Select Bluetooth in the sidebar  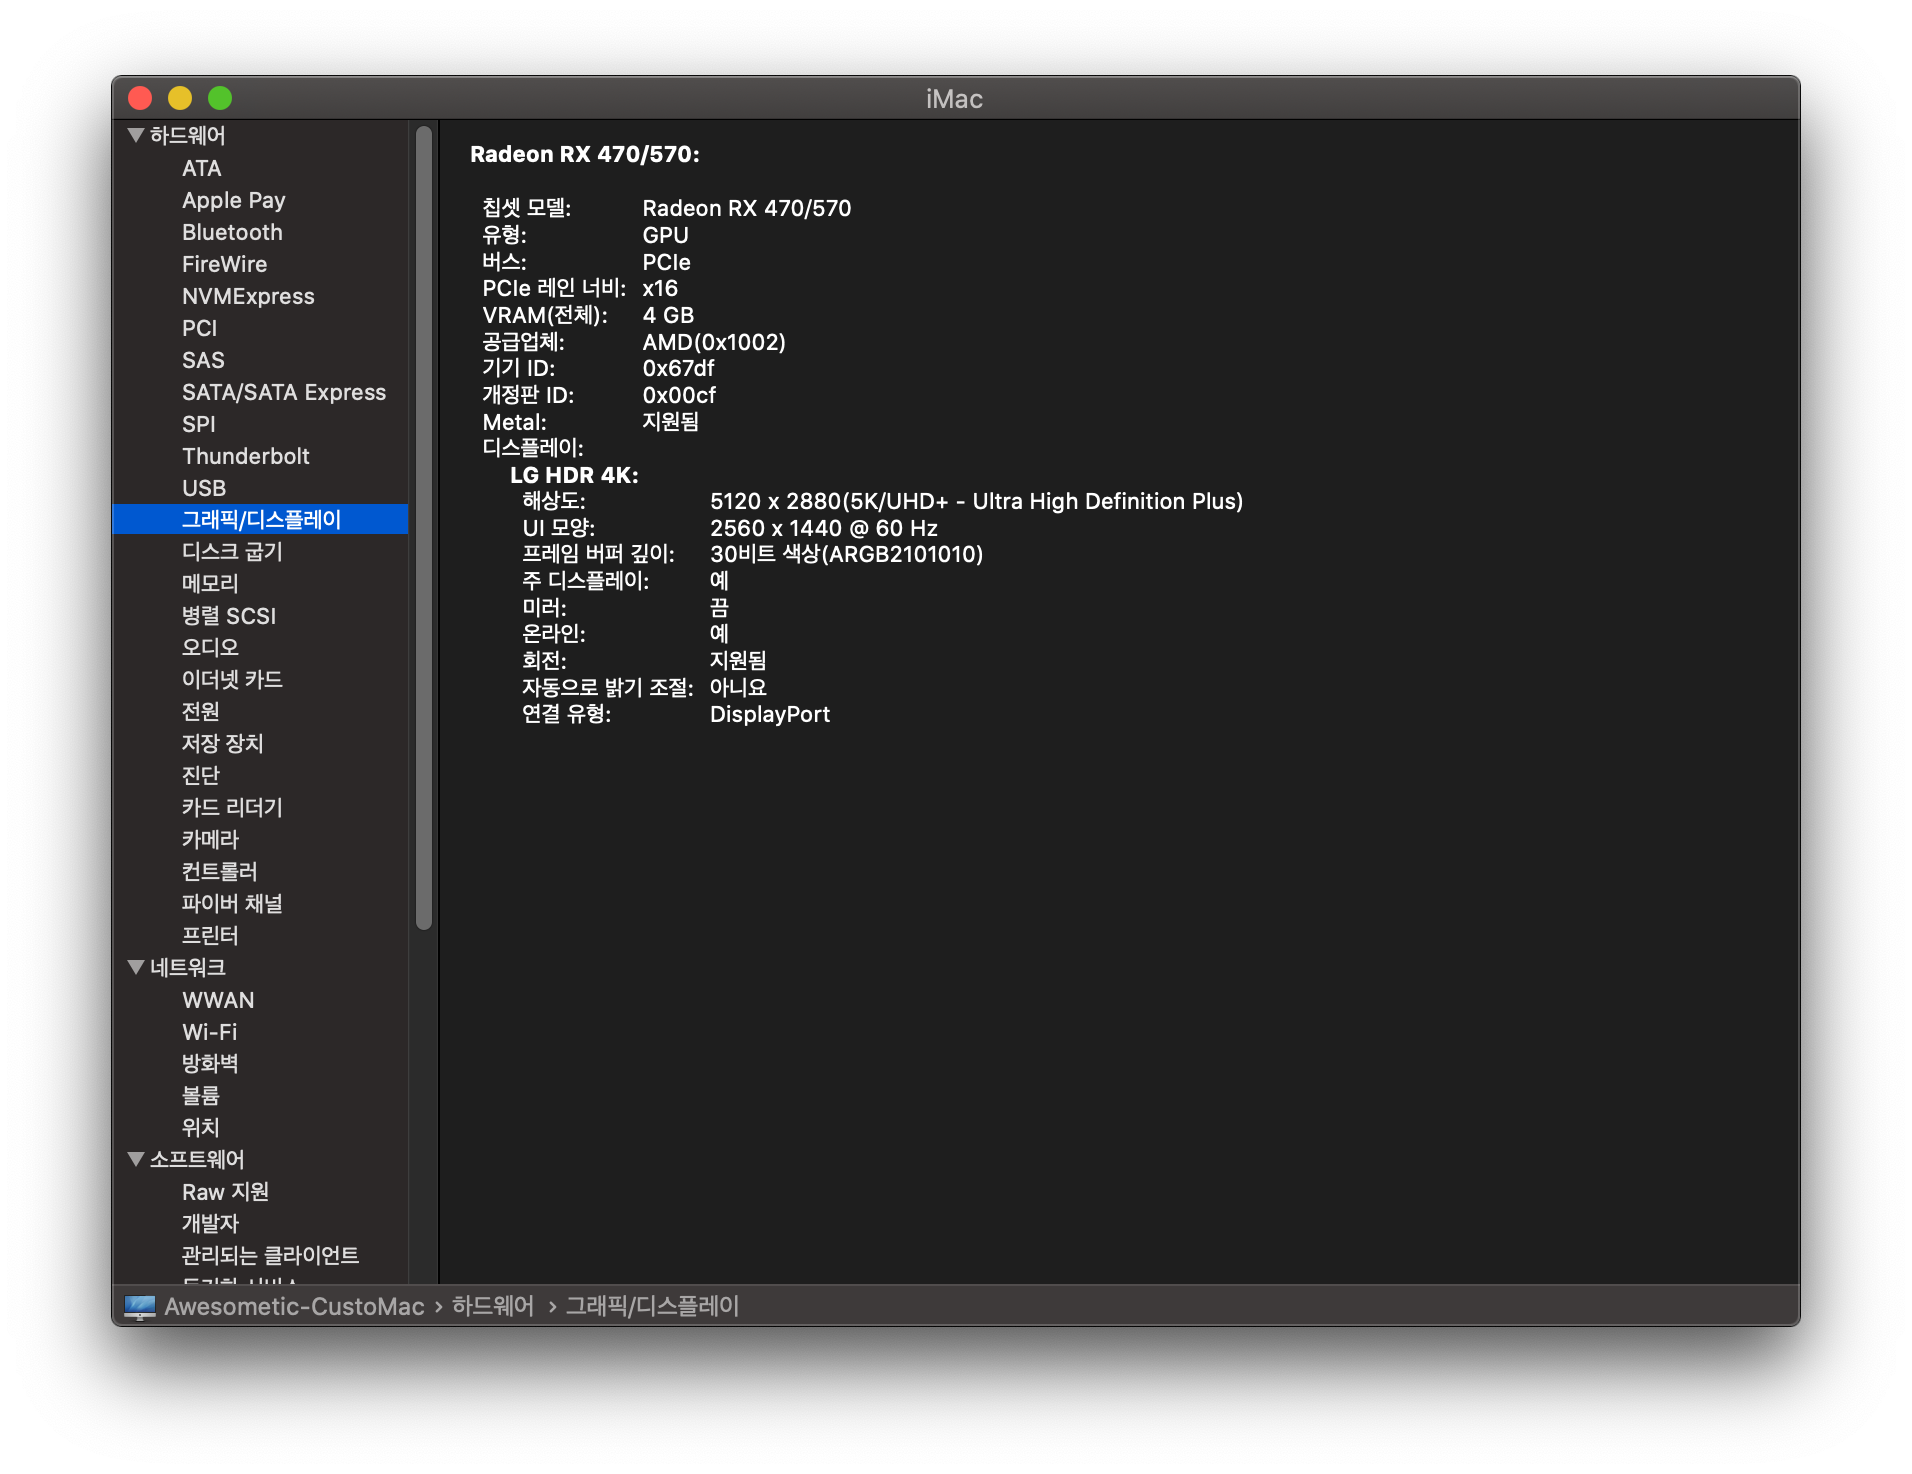tap(232, 232)
